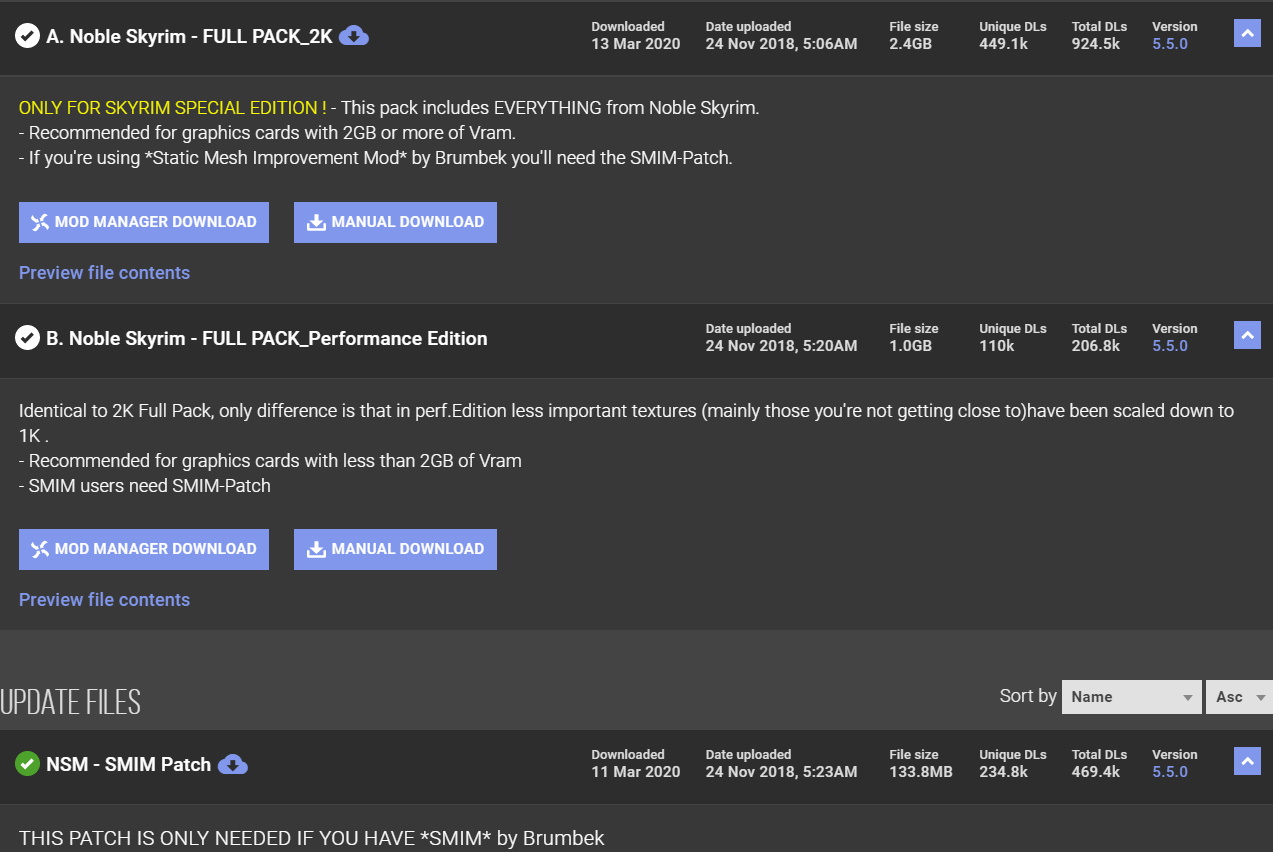The width and height of the screenshot is (1273, 852).
Task: Click the cloud download icon next to NSM - SMIM Patch
Action: [232, 764]
